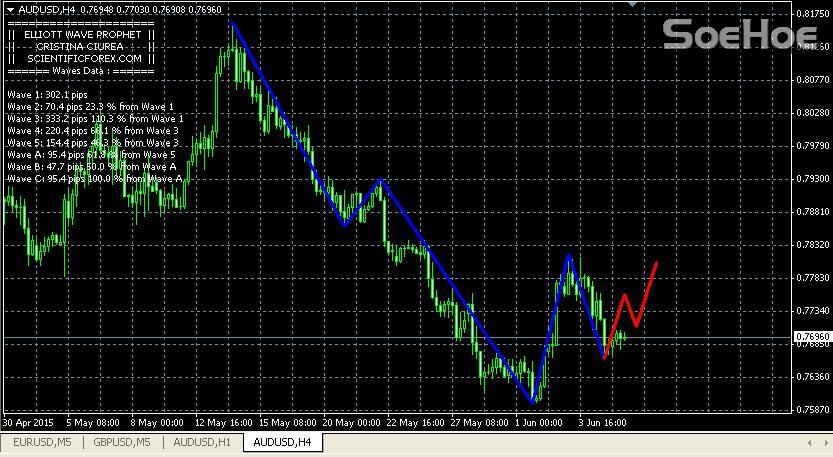Click the right arrow of the chart tab scroller
This screenshot has width=833, height=457.
coord(826,443)
